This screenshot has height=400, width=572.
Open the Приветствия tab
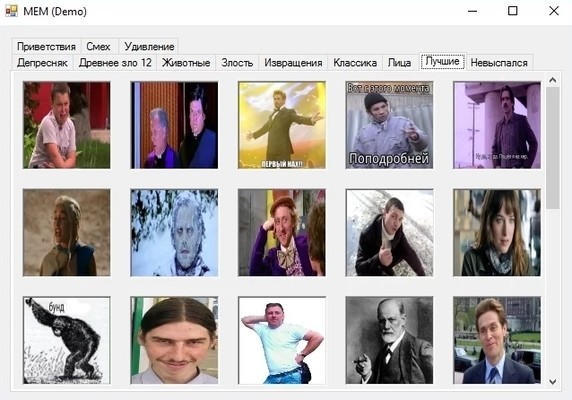pos(46,47)
